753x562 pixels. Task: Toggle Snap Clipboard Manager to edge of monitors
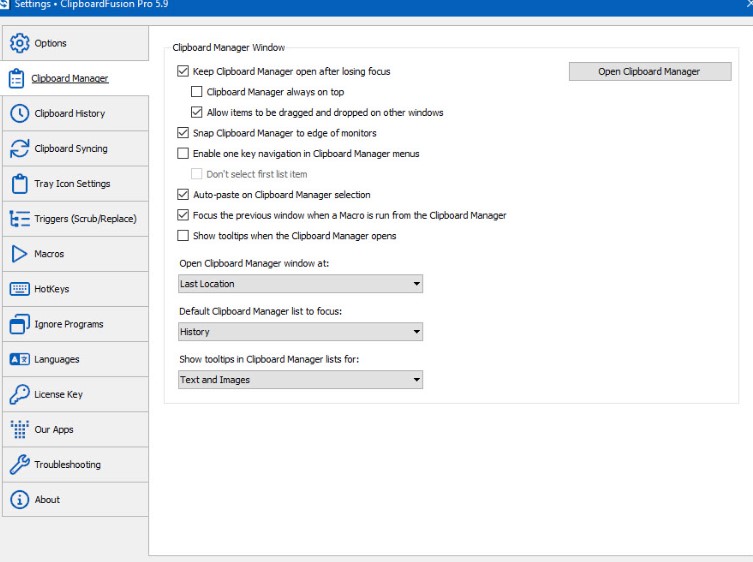click(x=183, y=133)
